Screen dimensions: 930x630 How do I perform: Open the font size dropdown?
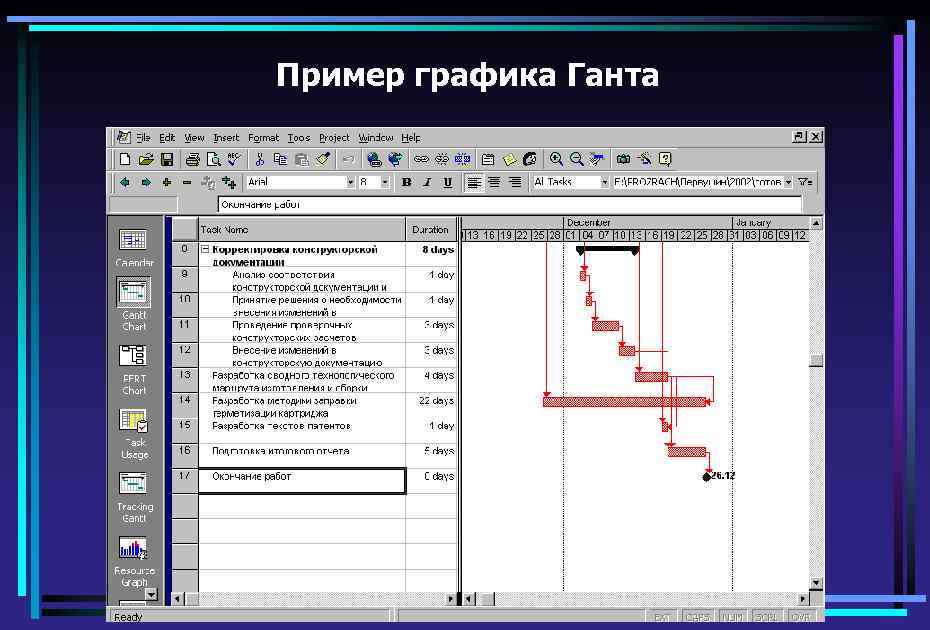click(386, 181)
